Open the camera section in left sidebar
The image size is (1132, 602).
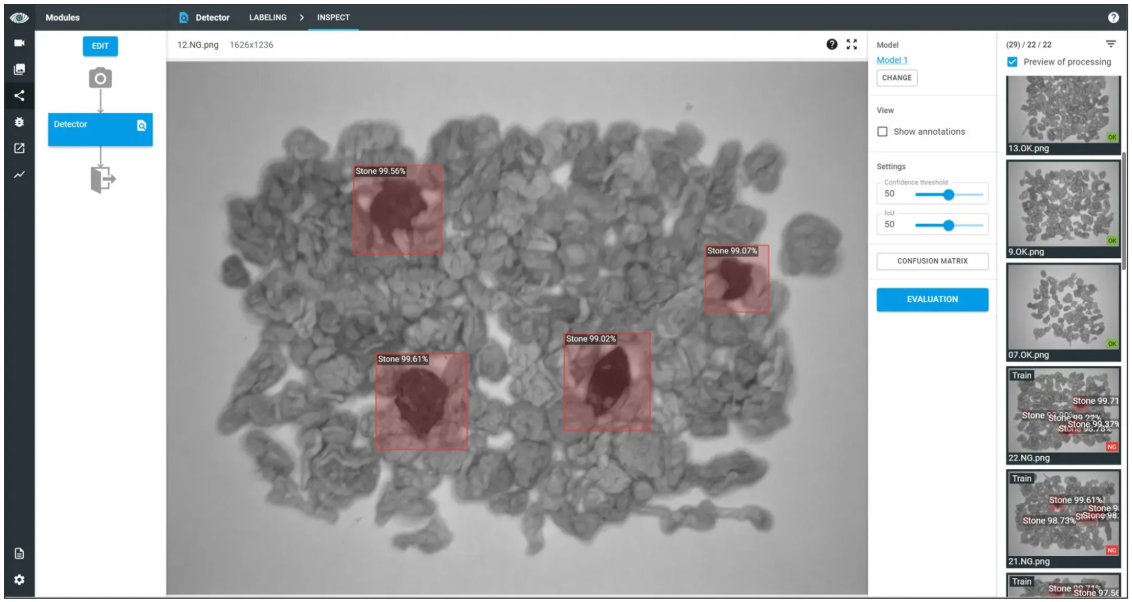[16, 44]
